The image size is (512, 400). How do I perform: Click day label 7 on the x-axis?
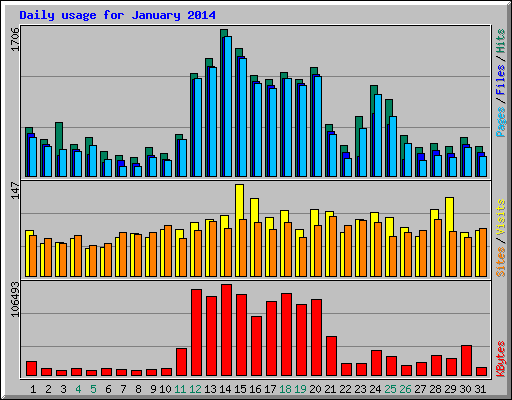[123, 389]
